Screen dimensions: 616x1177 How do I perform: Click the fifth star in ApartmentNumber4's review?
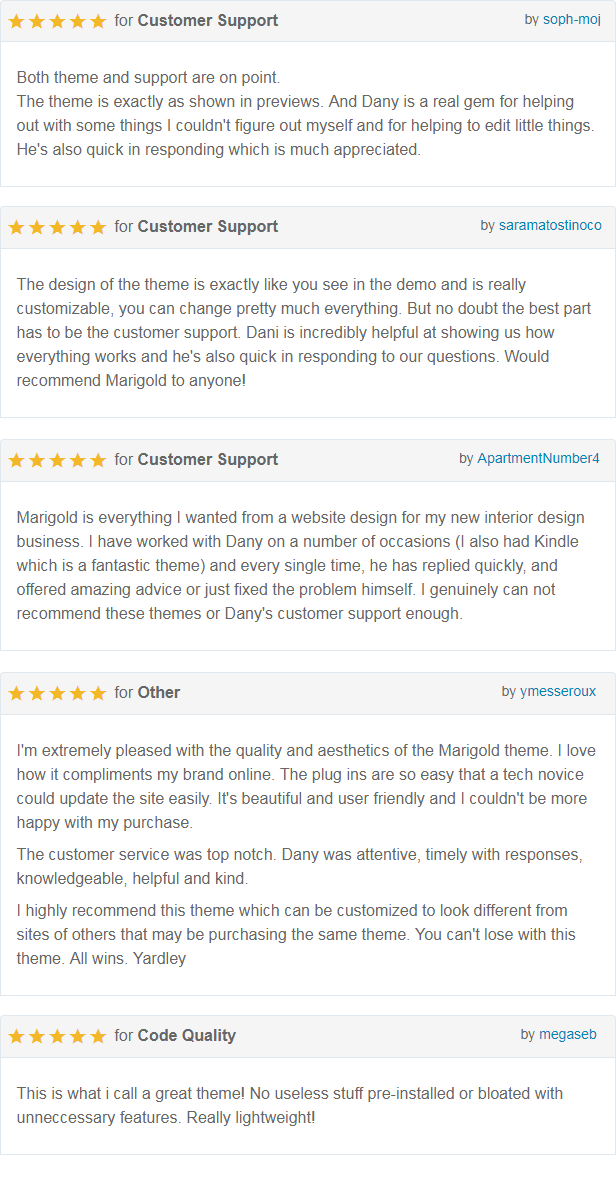[98, 460]
